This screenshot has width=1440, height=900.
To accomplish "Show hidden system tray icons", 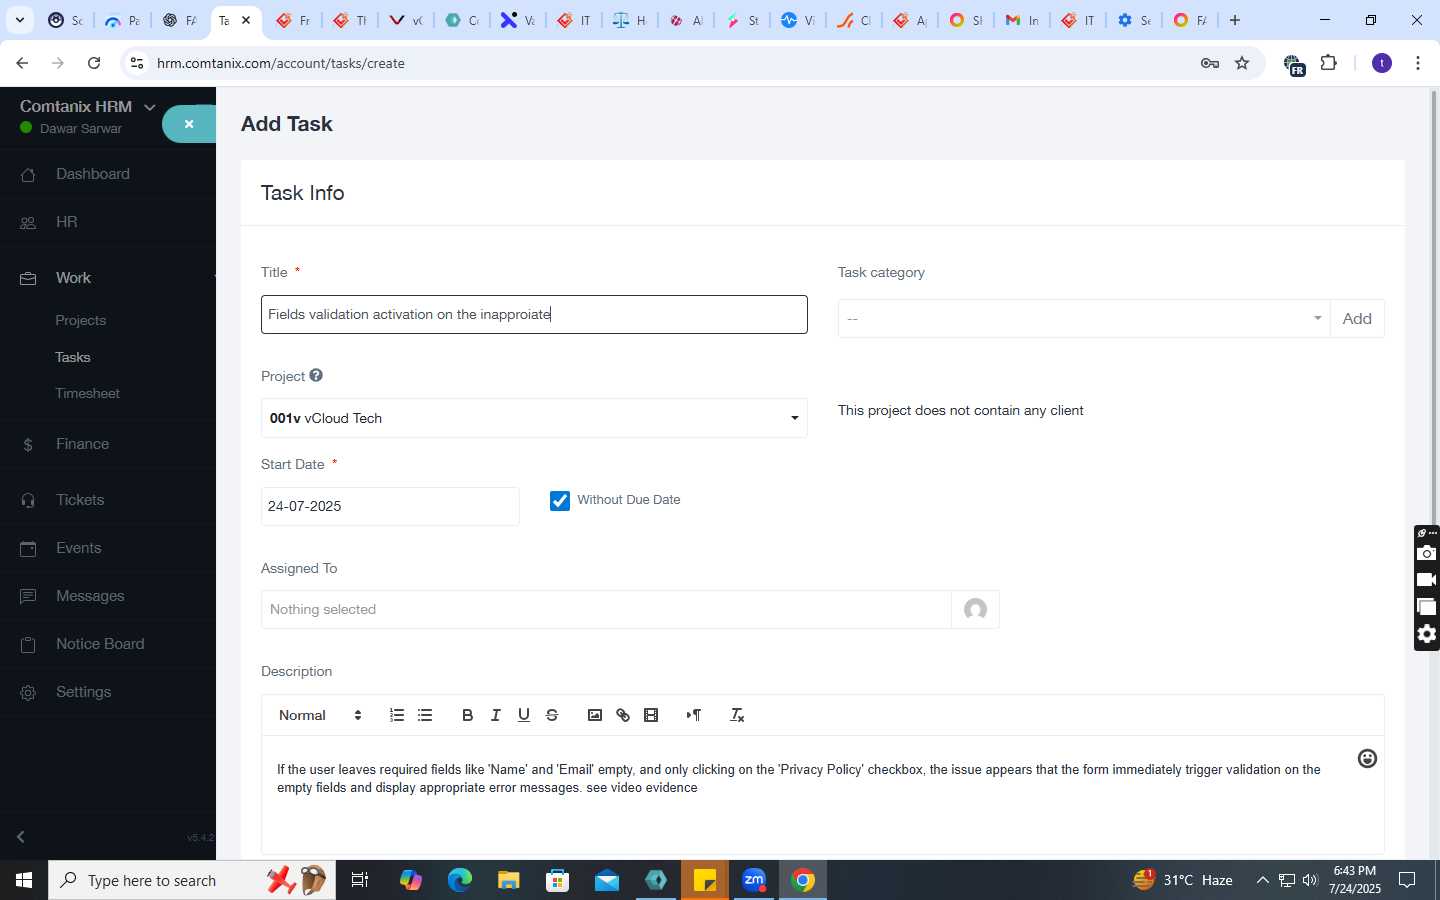I will 1262,880.
